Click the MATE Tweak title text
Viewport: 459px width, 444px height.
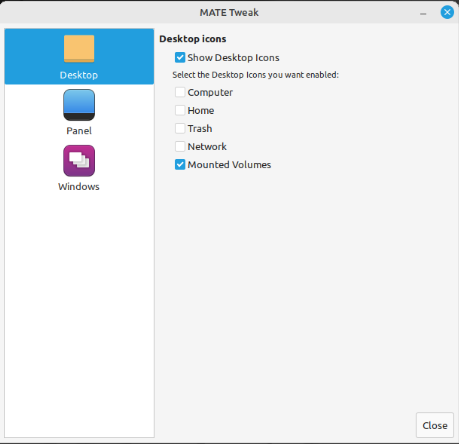[229, 13]
